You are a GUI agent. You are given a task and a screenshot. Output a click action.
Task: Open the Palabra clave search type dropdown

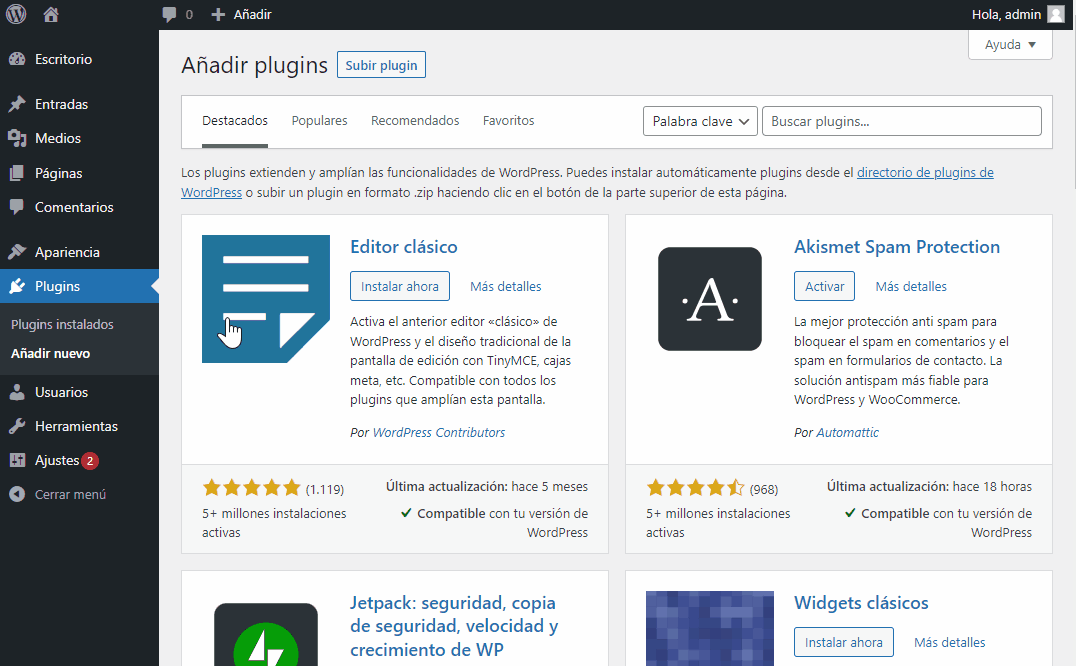point(700,121)
